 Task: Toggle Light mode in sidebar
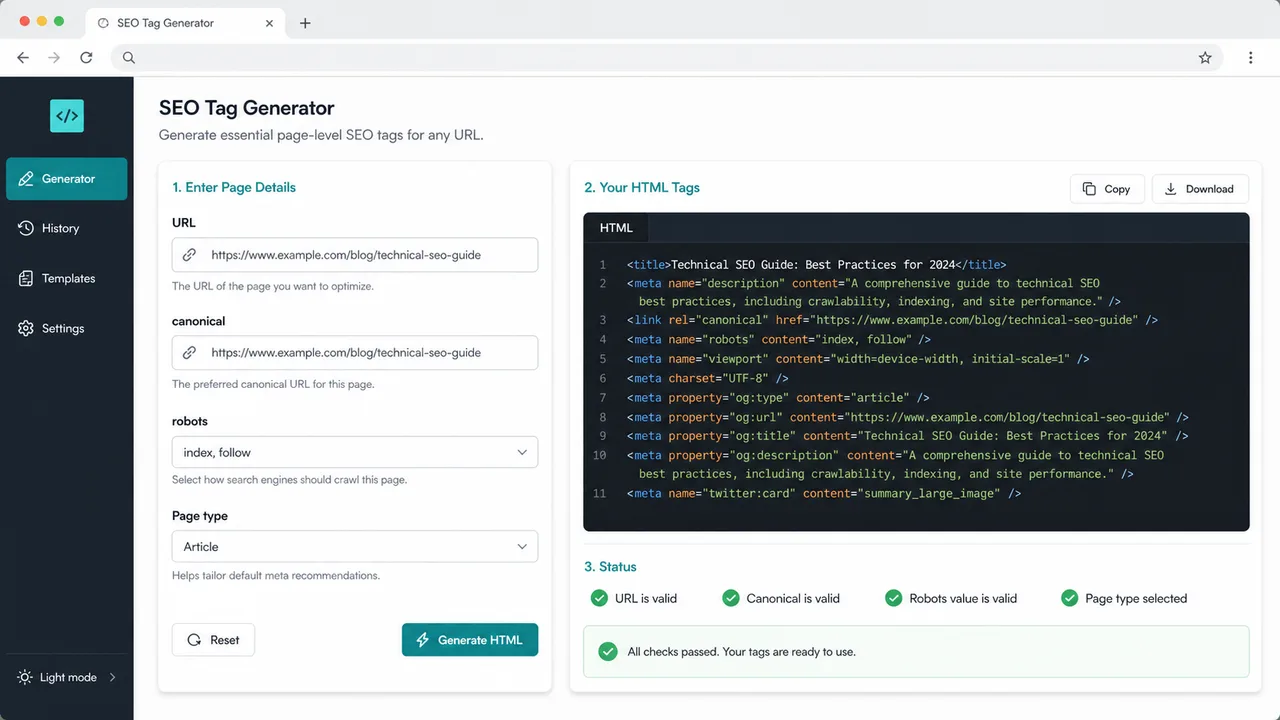[67, 677]
